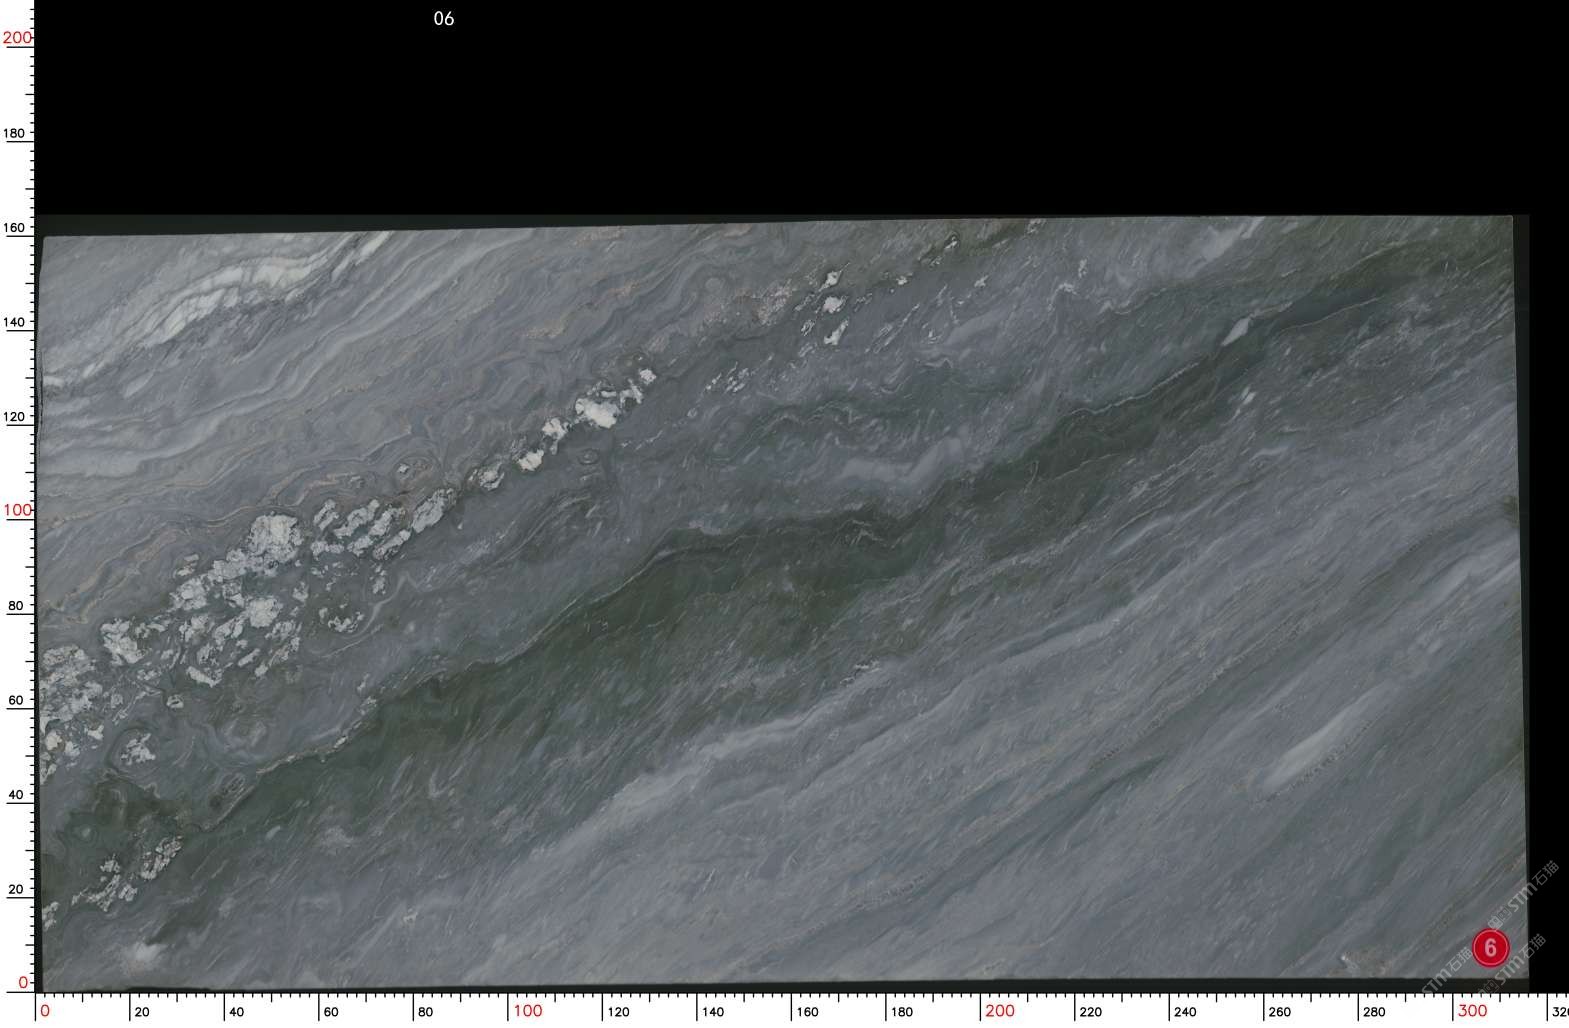The height and width of the screenshot is (1028, 1569).
Task: Select the 180 mark on the vertical ruler
Action: click(x=14, y=133)
